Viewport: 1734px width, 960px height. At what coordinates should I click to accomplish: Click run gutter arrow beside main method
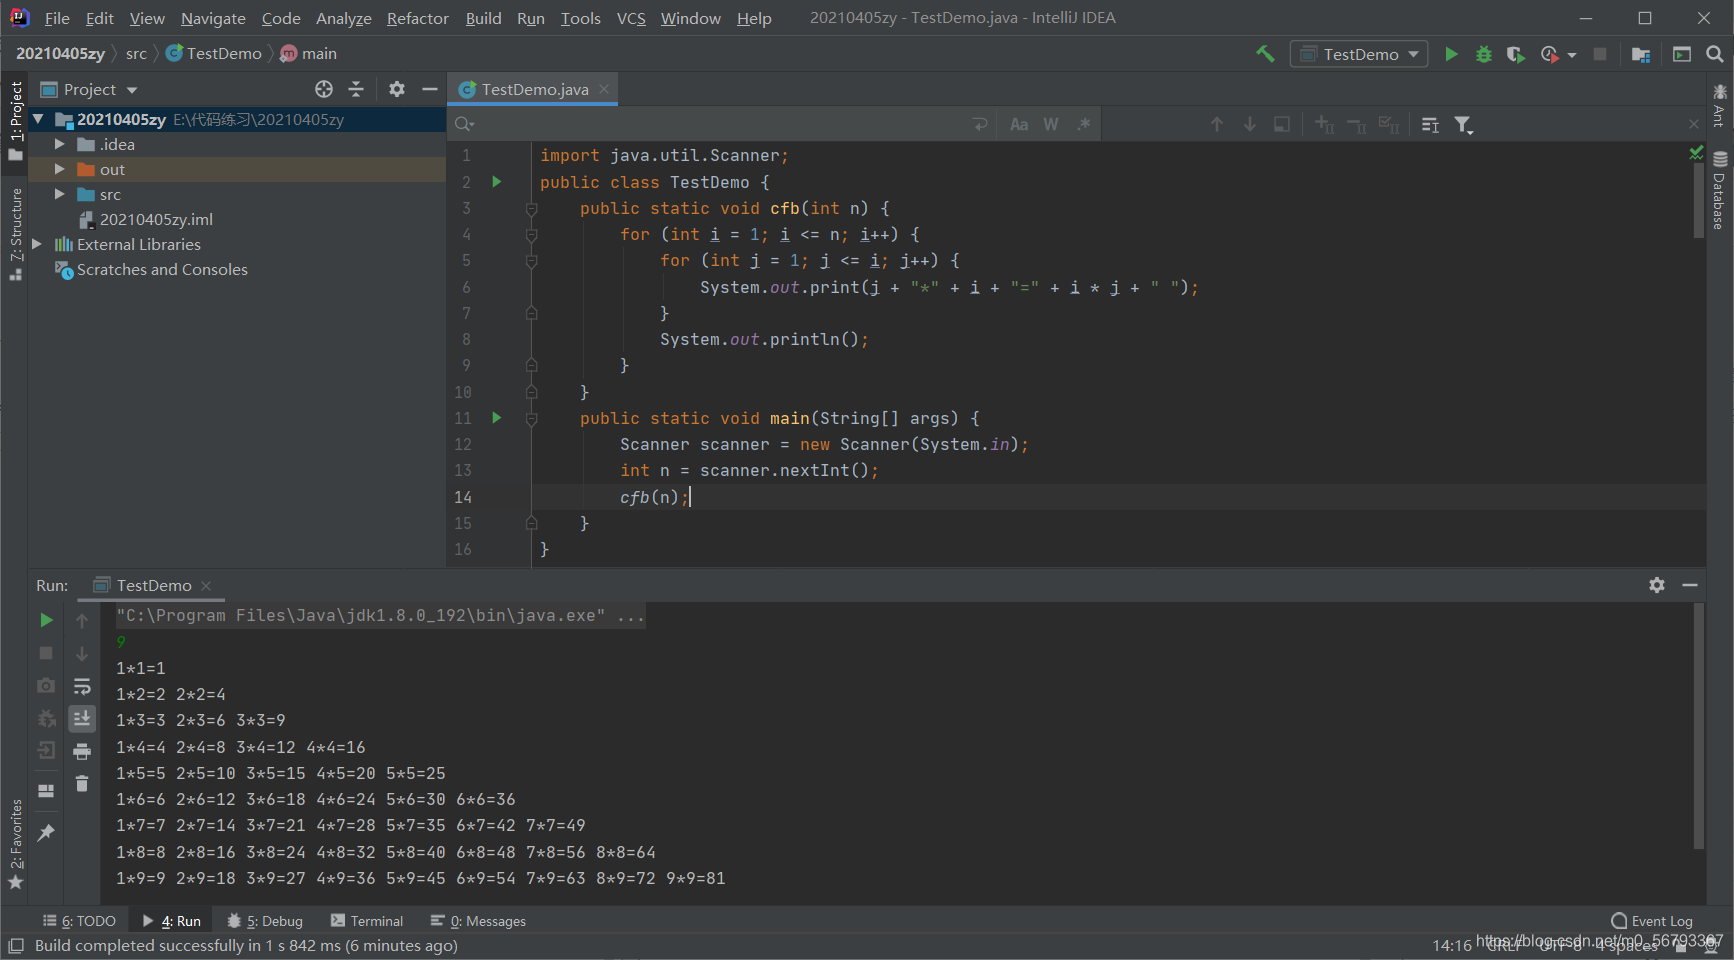496,418
